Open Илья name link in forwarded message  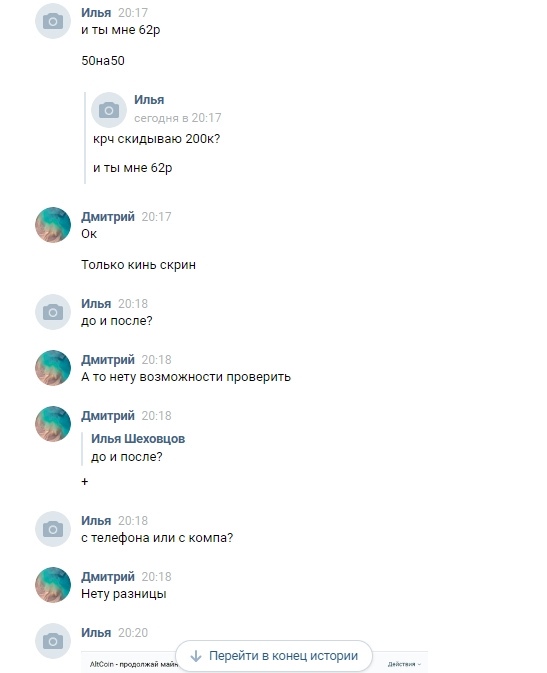point(149,100)
